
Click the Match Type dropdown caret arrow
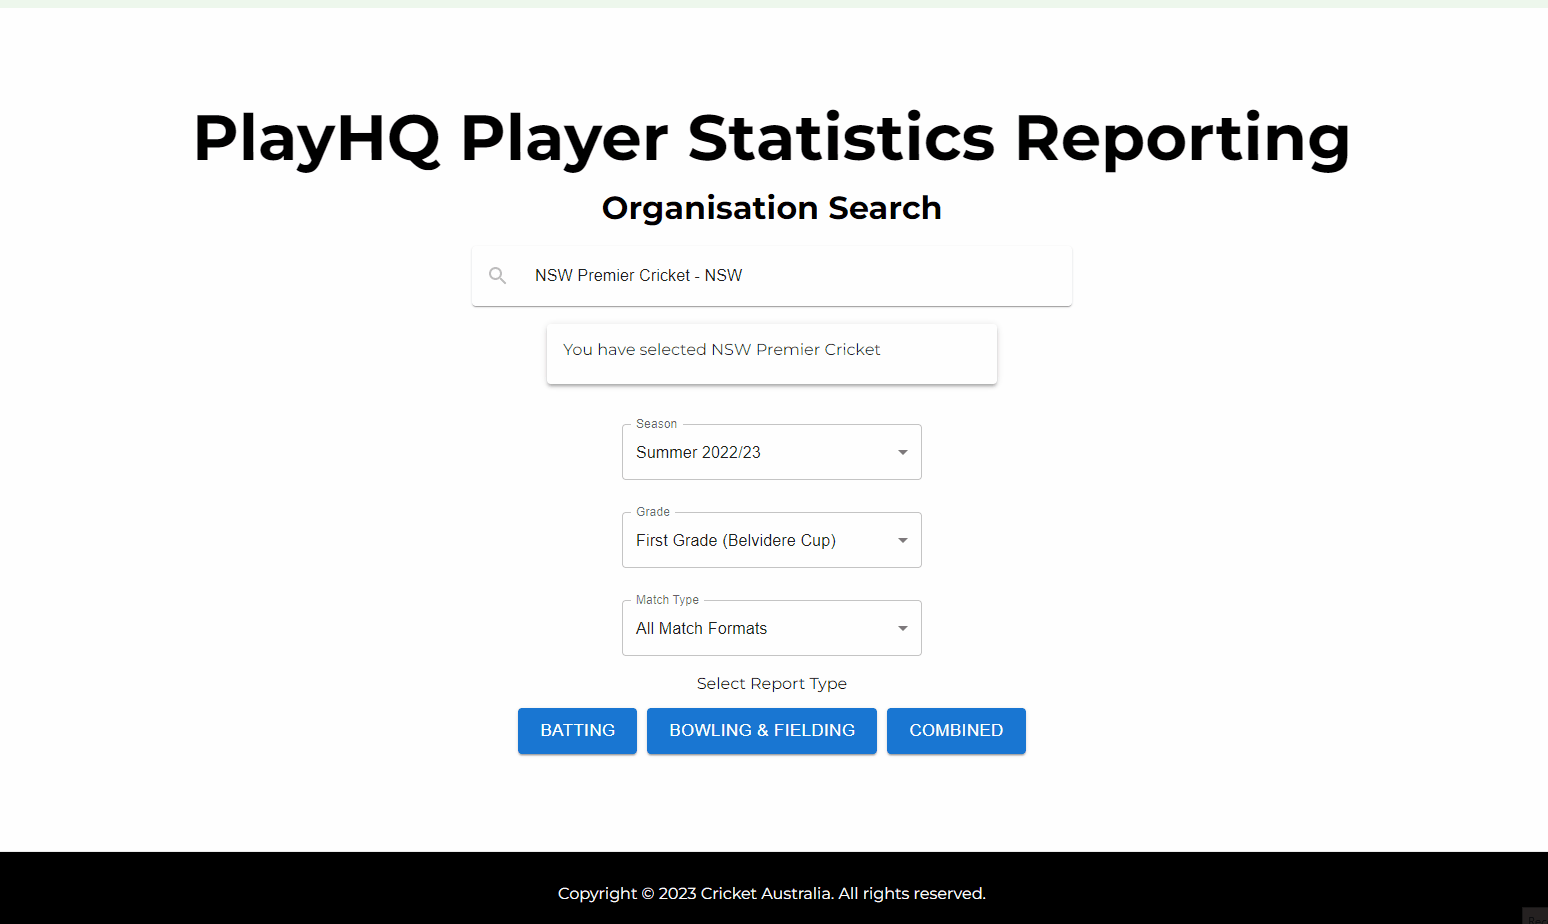pos(901,628)
